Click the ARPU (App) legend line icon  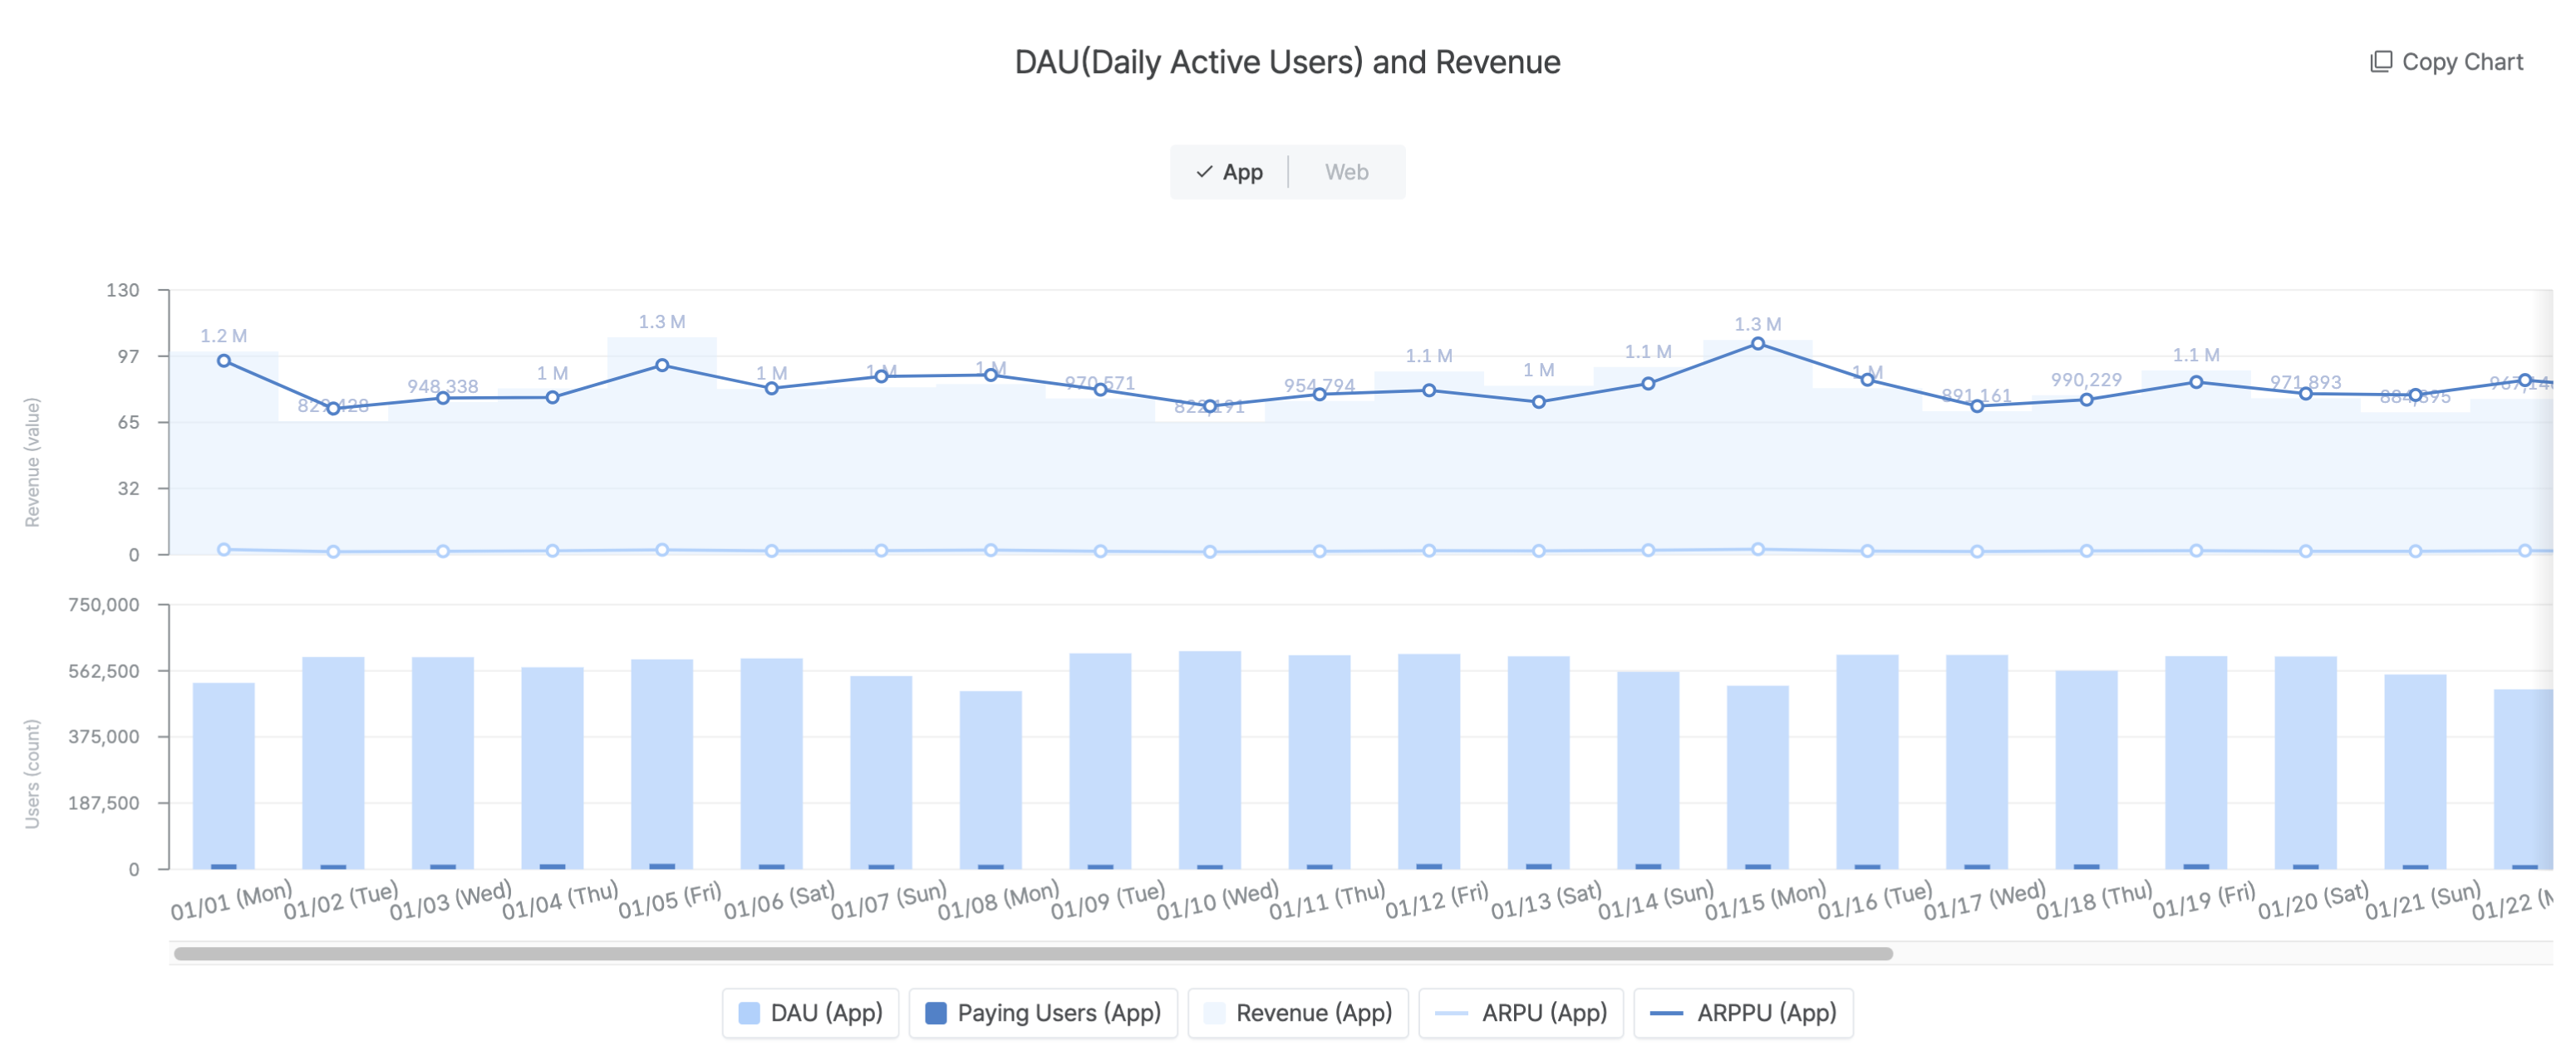[x=1451, y=1013]
